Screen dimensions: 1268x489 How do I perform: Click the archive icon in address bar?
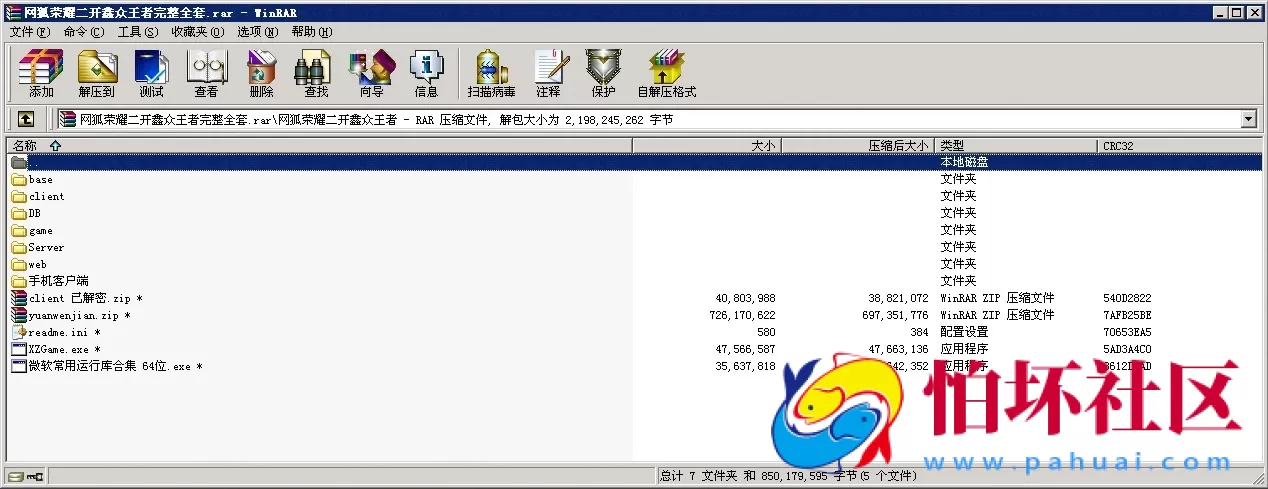coord(68,120)
